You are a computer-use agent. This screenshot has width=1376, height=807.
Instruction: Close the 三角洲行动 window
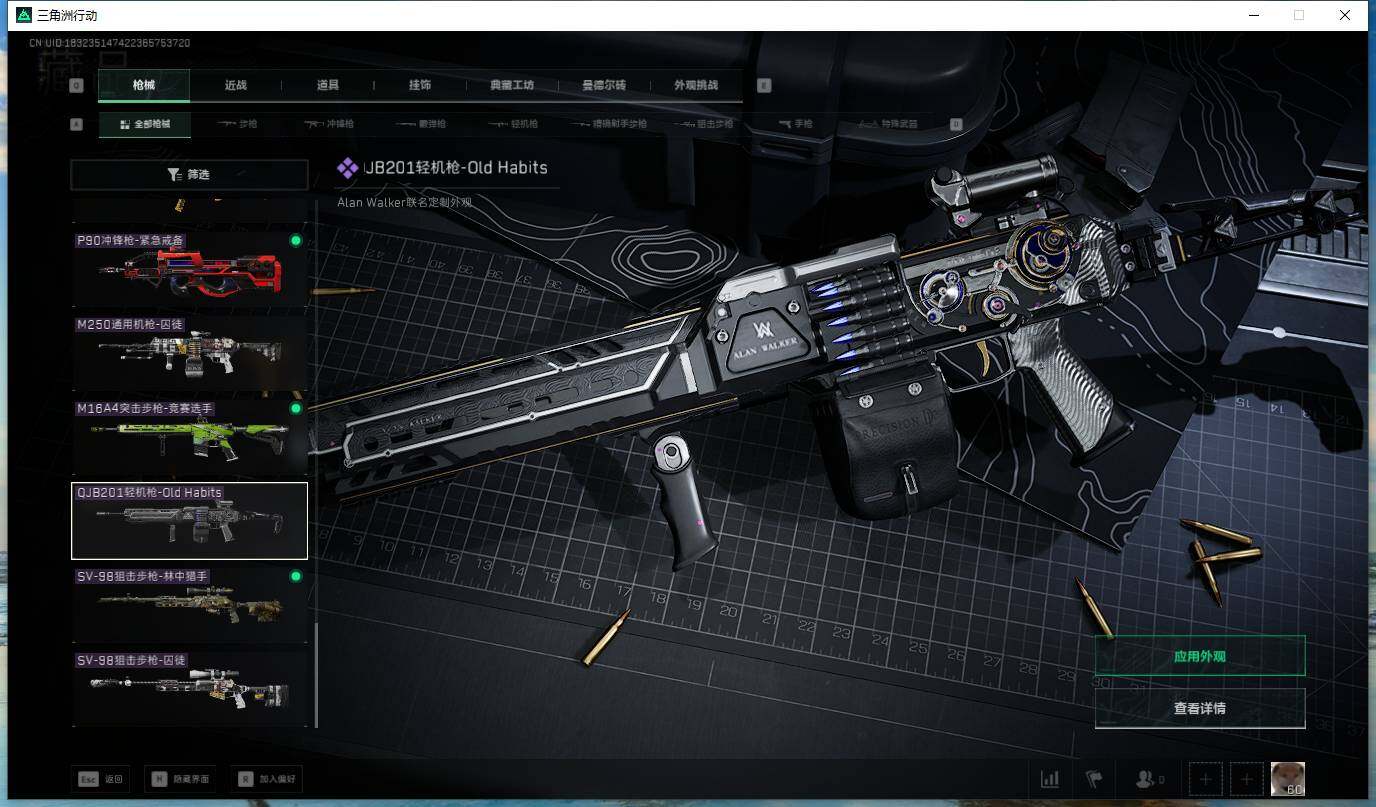(1345, 15)
